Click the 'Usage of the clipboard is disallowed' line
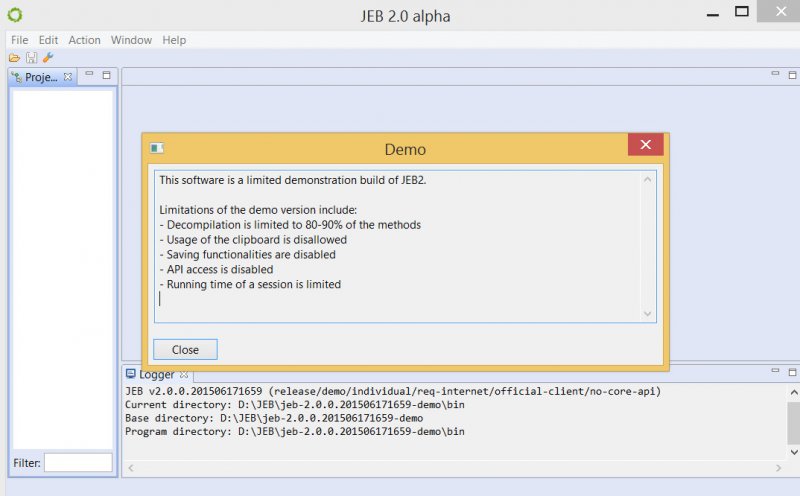 [253, 240]
